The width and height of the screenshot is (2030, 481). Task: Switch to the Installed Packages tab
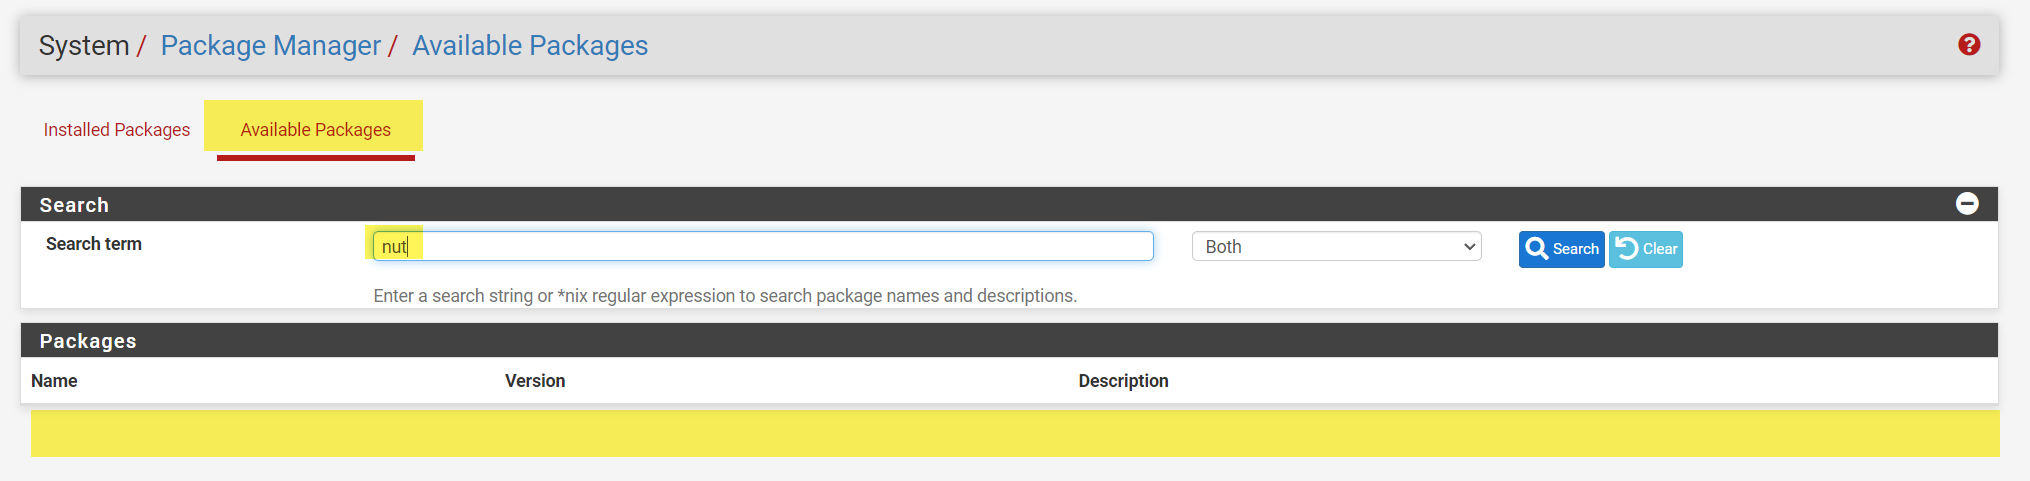[x=117, y=130]
